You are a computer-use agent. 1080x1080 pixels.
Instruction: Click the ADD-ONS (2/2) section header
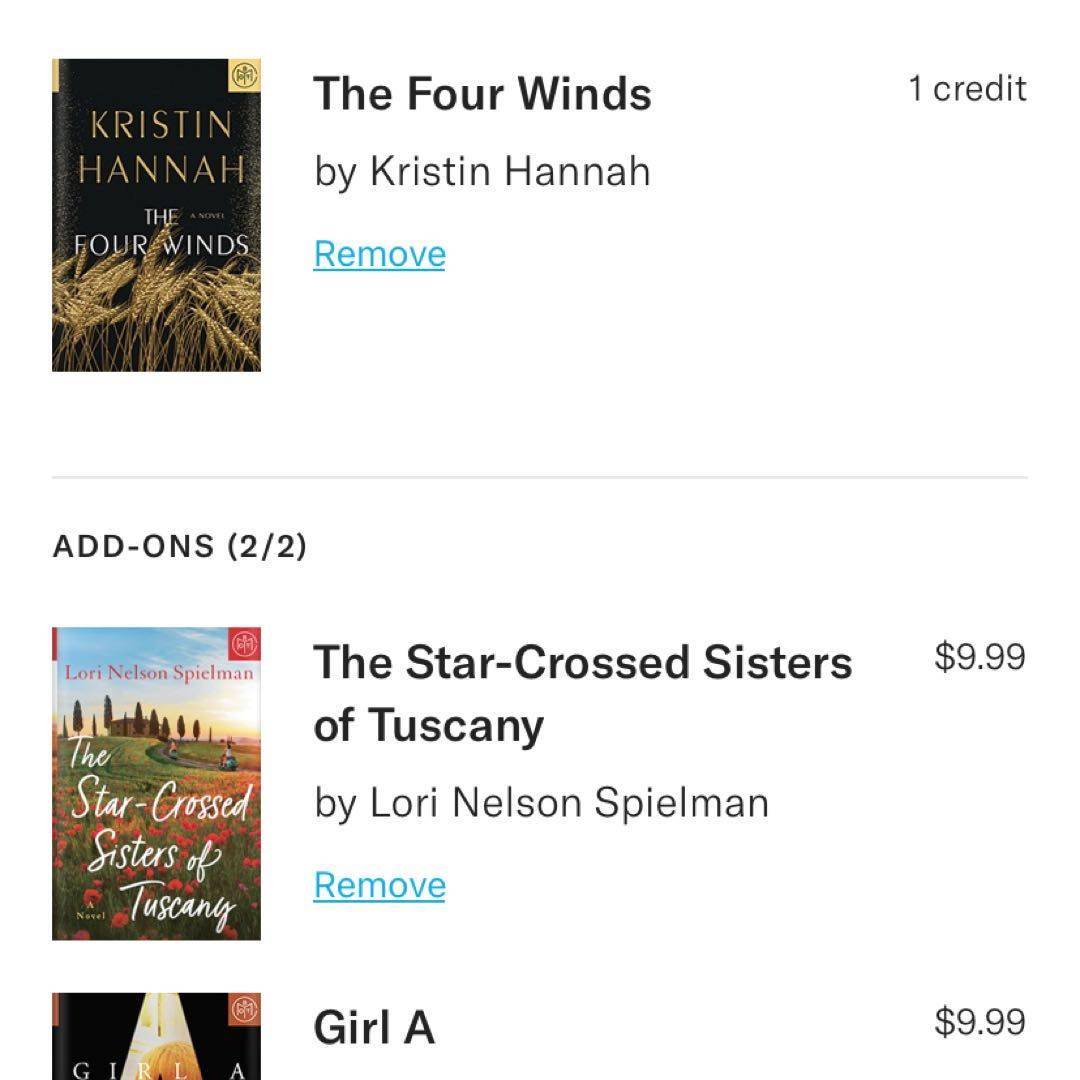(x=180, y=546)
